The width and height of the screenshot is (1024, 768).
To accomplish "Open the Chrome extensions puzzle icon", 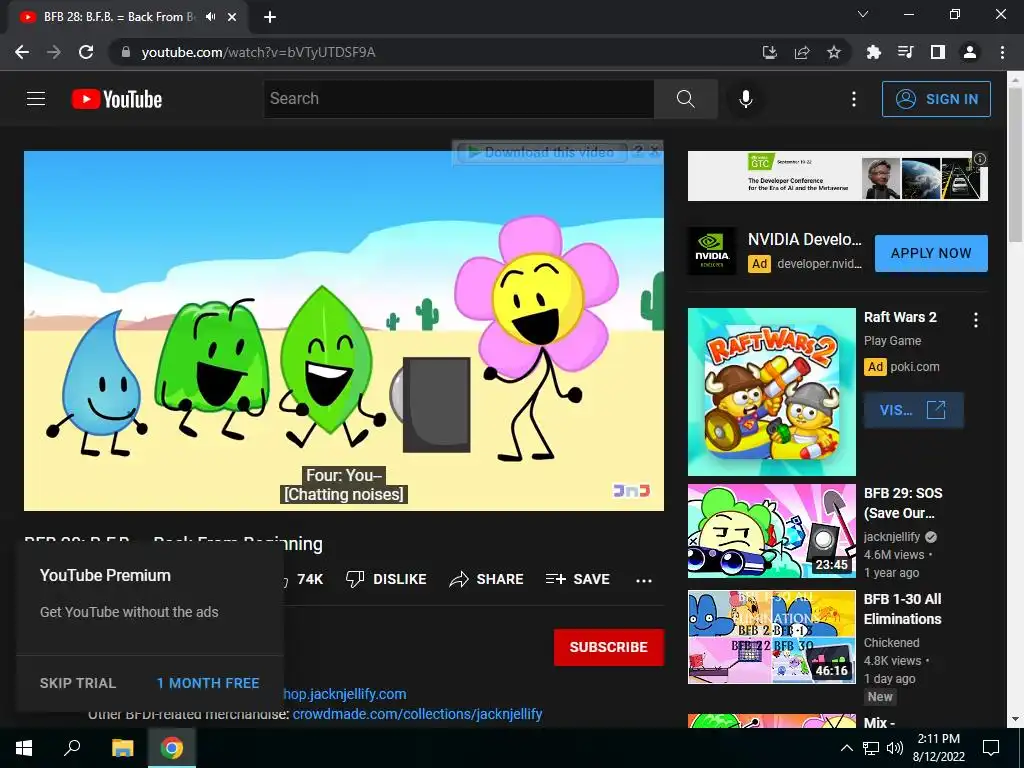I will 873,52.
